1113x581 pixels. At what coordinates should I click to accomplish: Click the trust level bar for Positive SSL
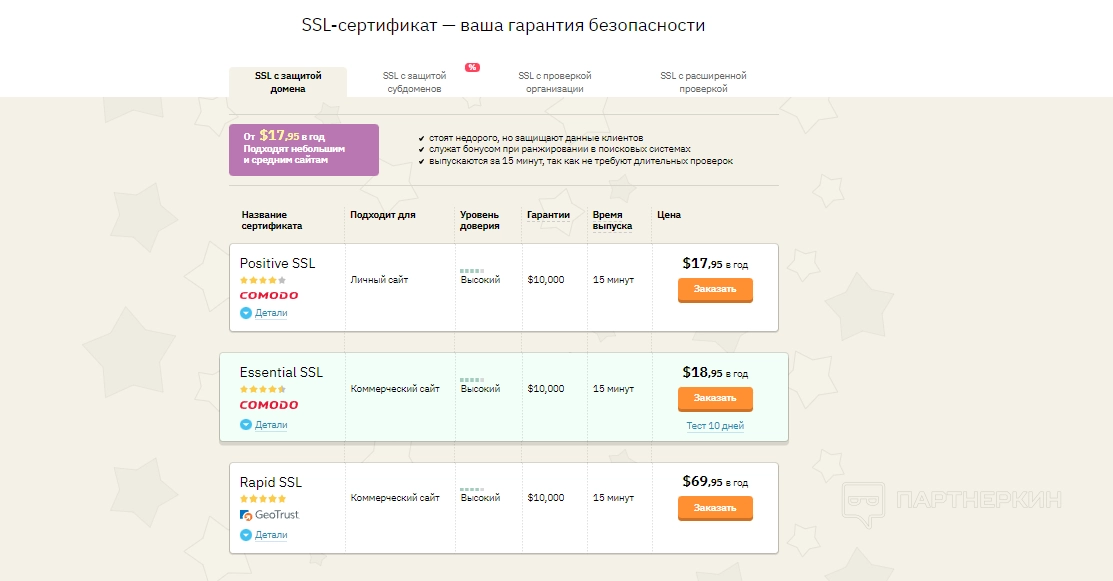point(472,271)
